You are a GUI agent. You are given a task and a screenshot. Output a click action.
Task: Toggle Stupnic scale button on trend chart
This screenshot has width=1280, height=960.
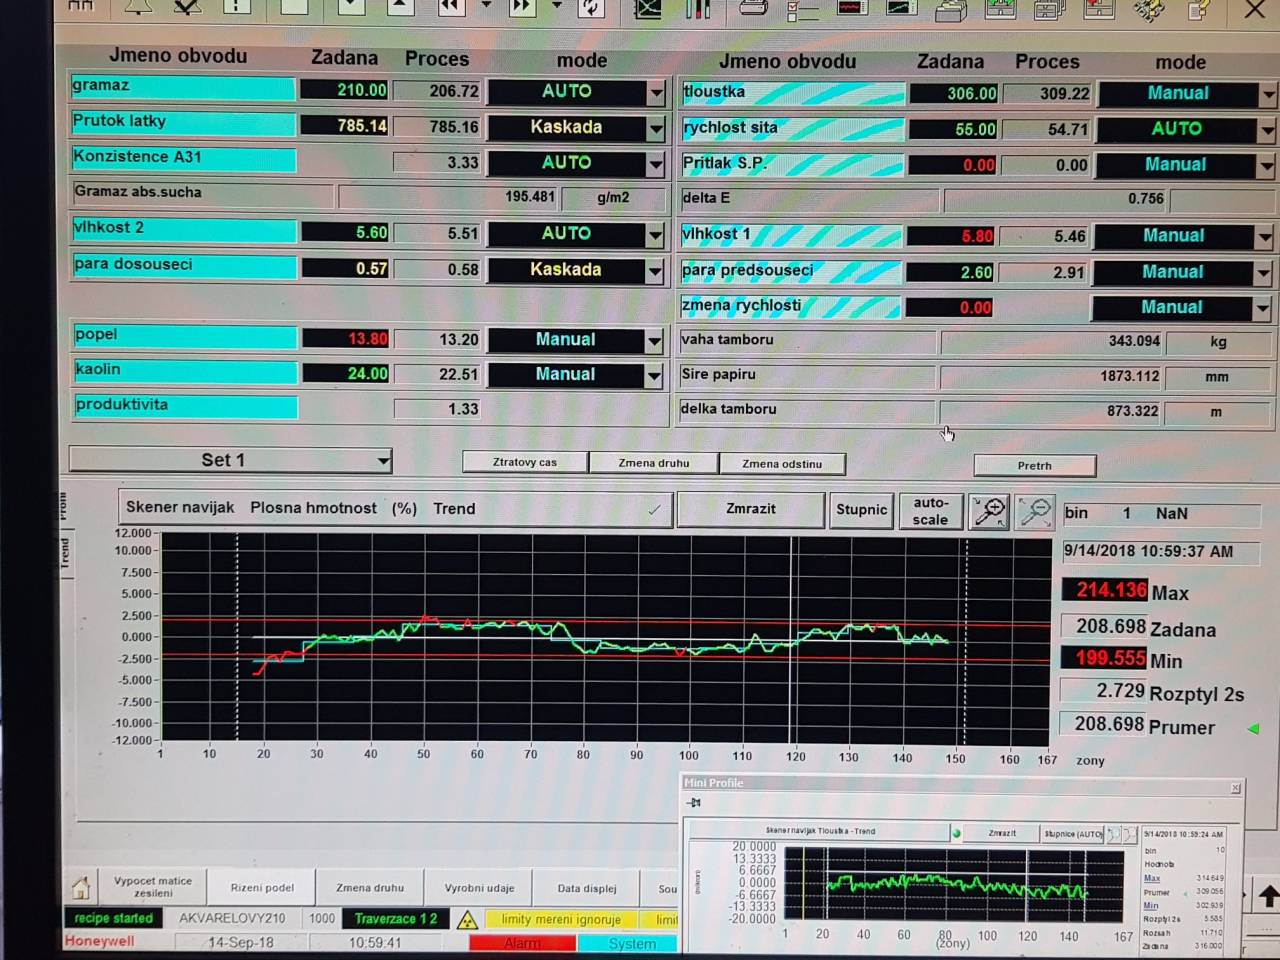[861, 510]
